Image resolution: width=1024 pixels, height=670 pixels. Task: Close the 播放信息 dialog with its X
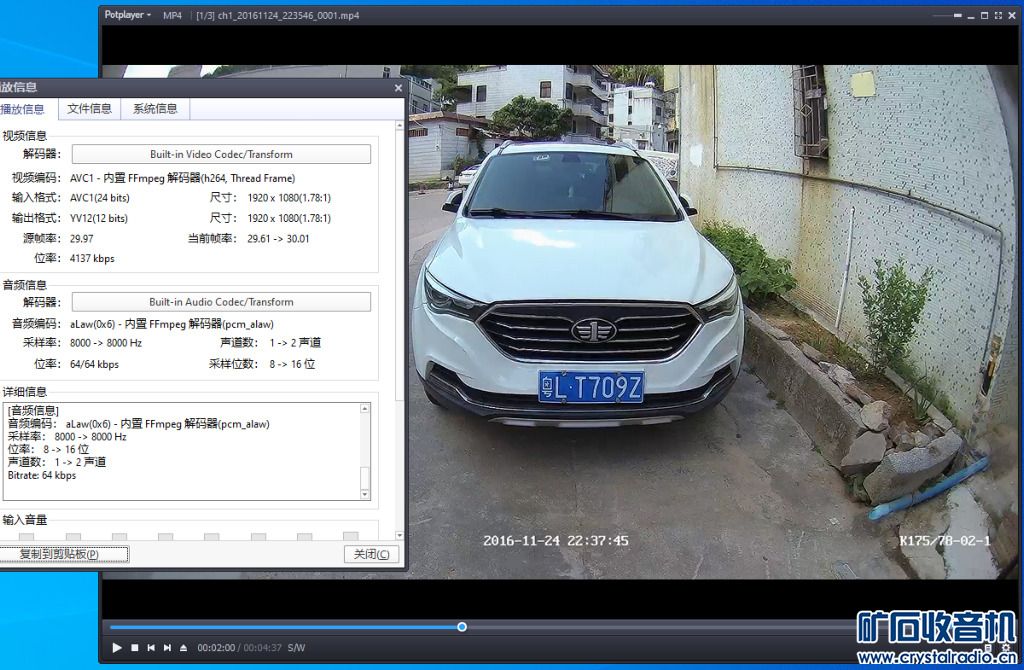click(x=398, y=88)
